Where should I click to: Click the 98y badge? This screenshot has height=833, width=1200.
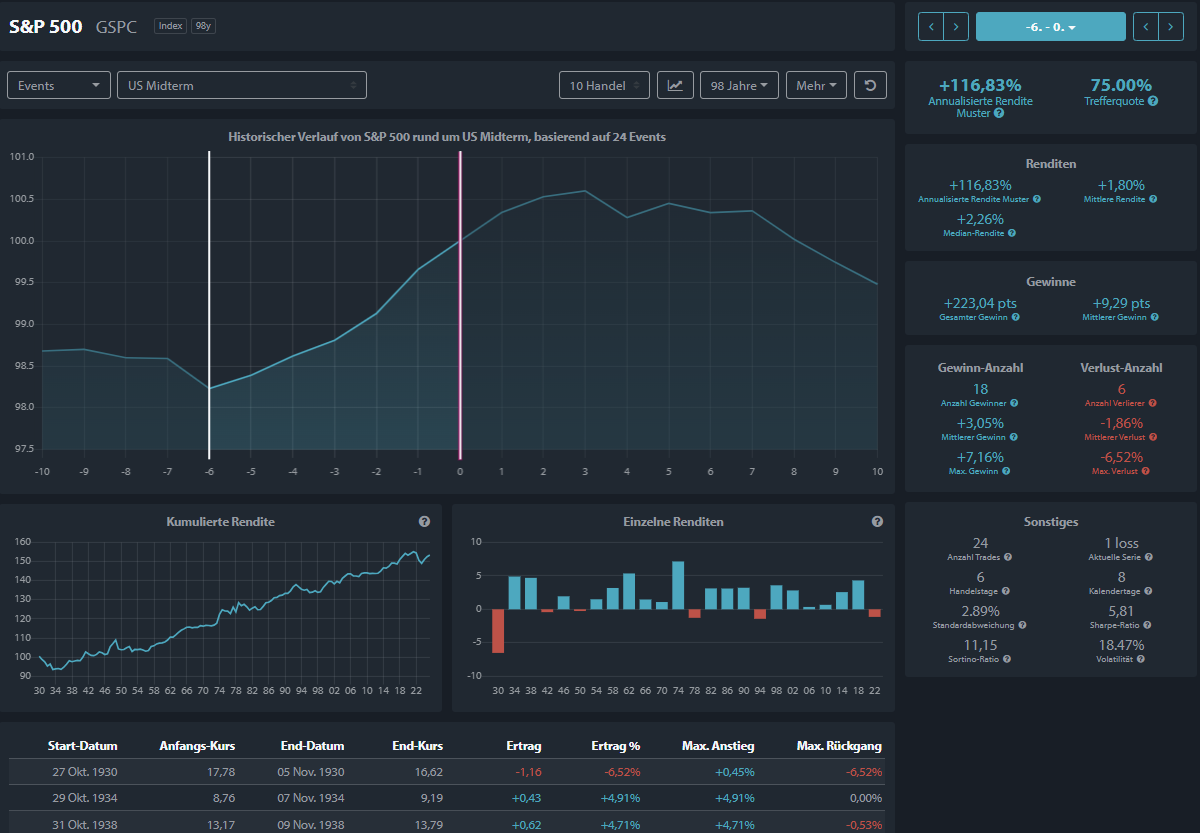pyautogui.click(x=203, y=26)
